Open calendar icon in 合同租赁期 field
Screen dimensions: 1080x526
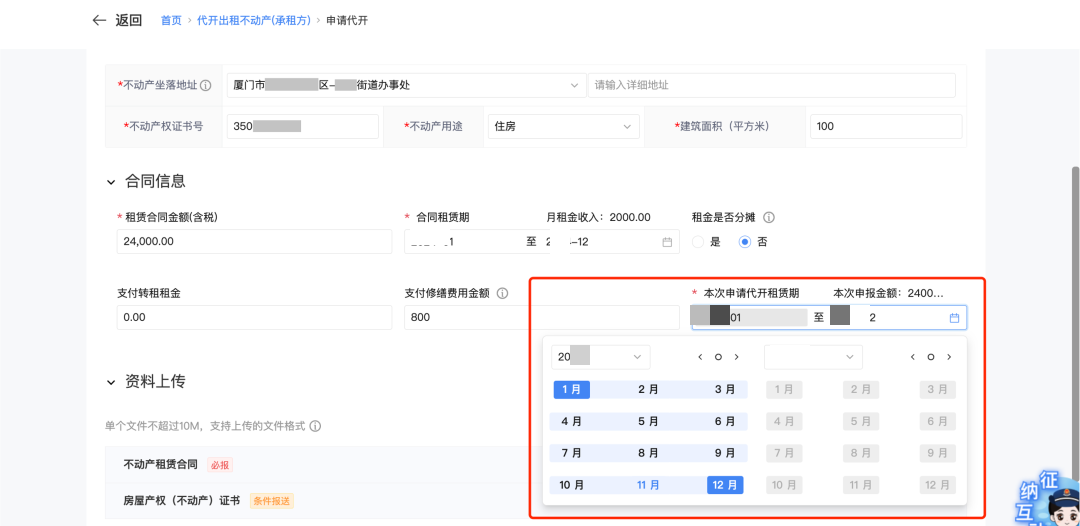(667, 242)
